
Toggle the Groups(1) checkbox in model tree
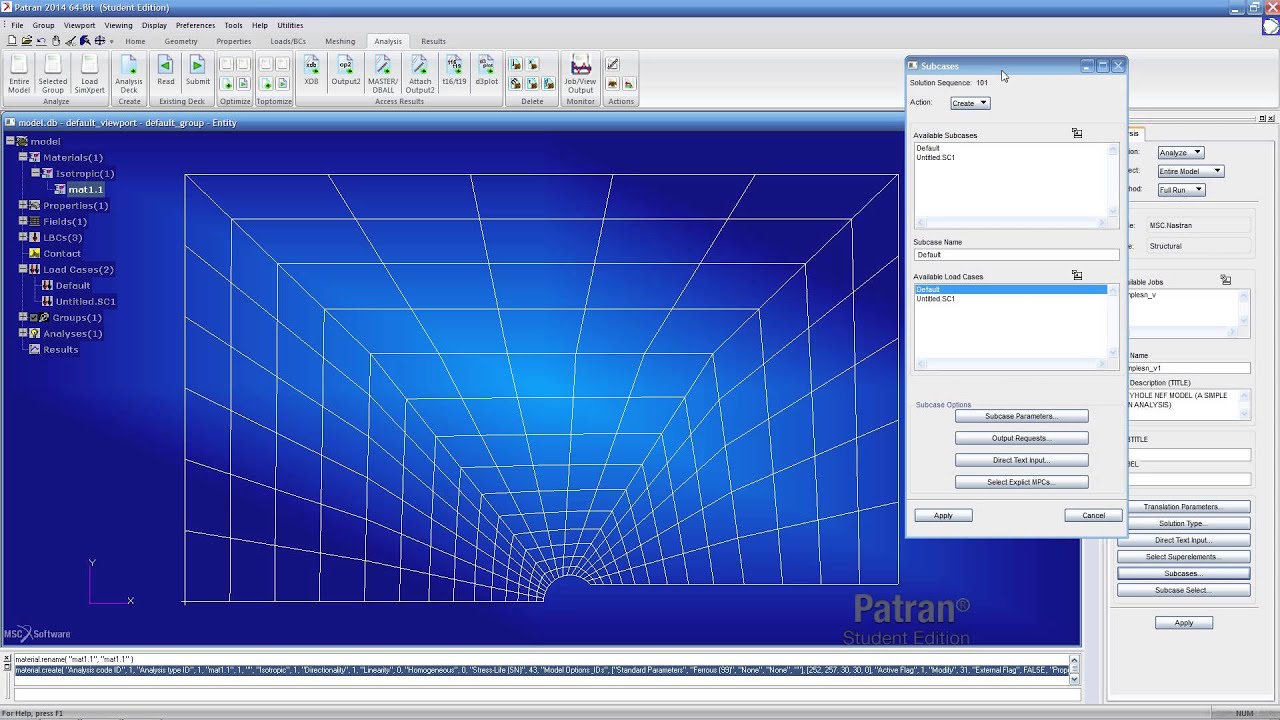34,317
